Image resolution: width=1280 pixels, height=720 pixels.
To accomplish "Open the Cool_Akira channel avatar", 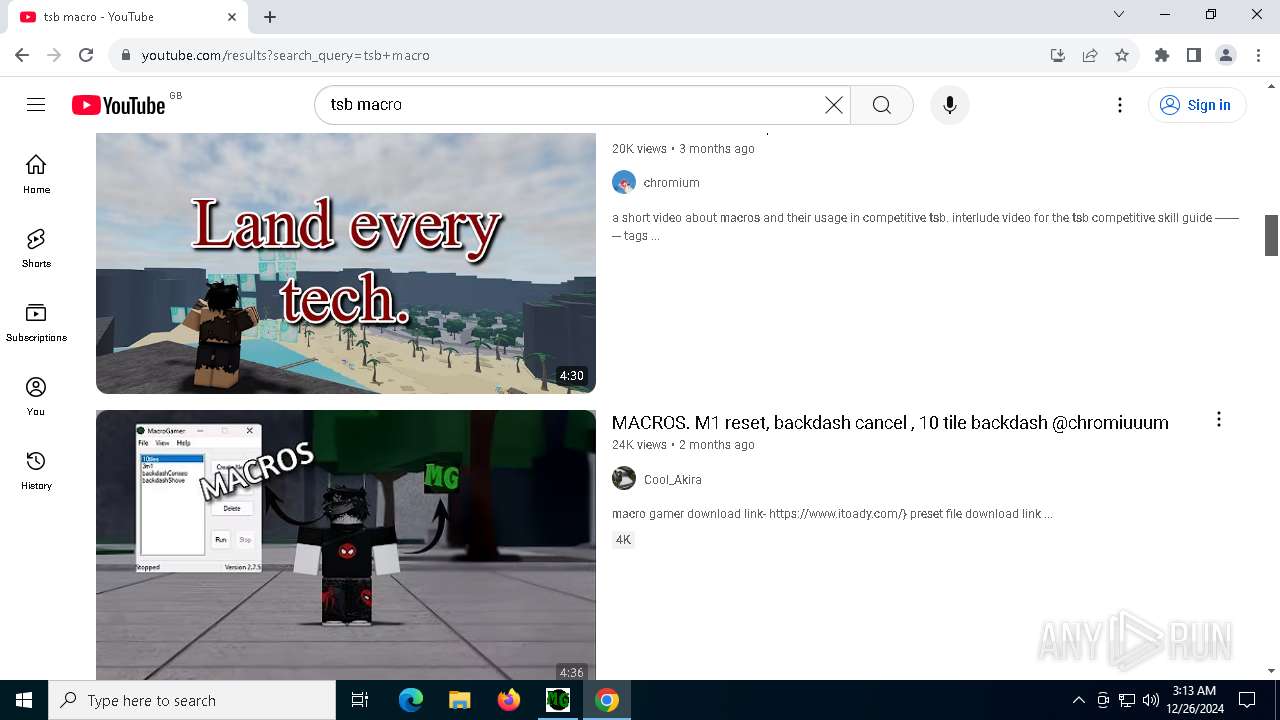I will click(624, 479).
